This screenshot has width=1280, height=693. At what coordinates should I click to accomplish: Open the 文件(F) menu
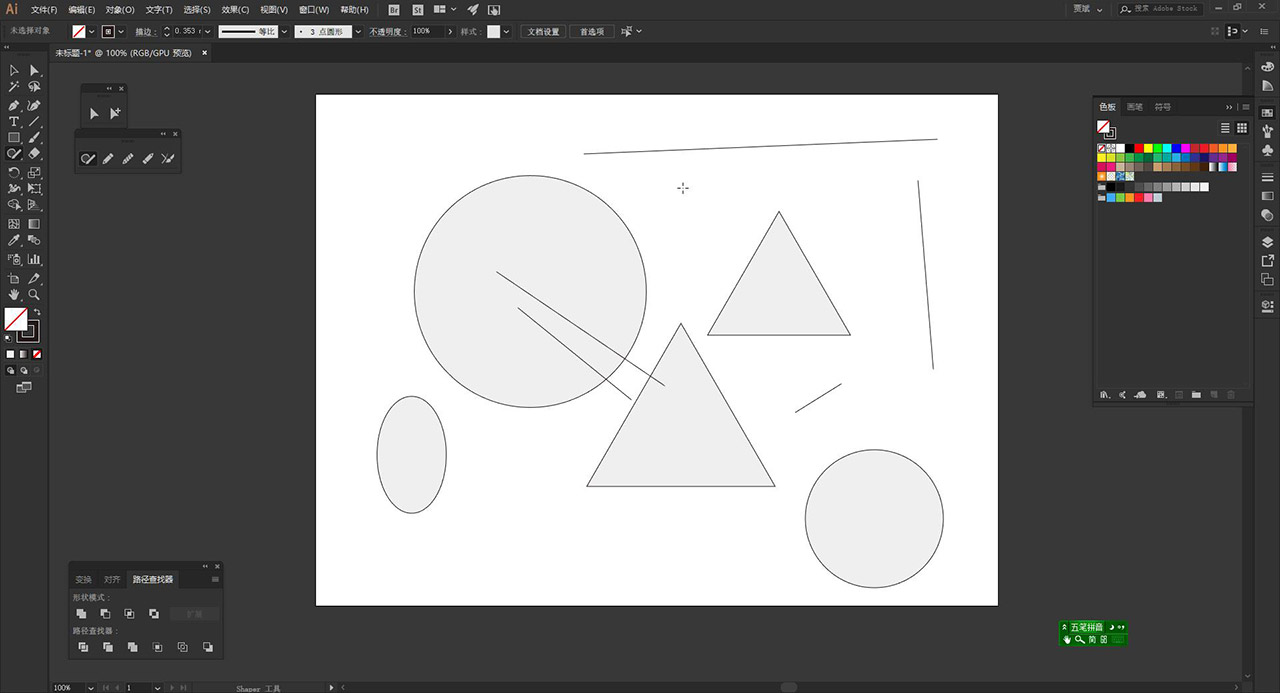(44, 9)
